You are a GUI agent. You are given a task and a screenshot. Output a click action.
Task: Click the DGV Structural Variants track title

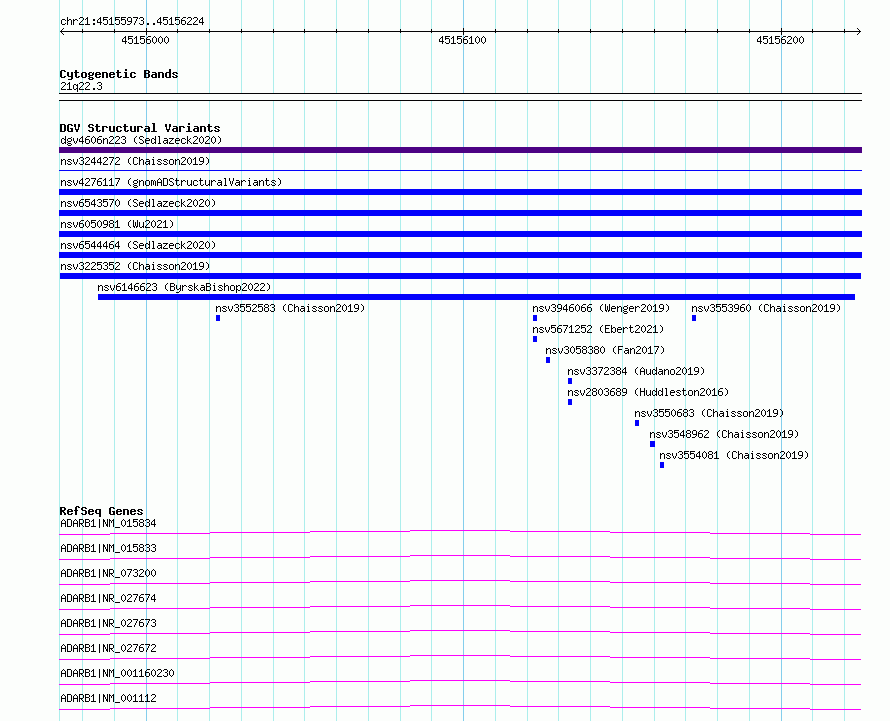coord(140,128)
